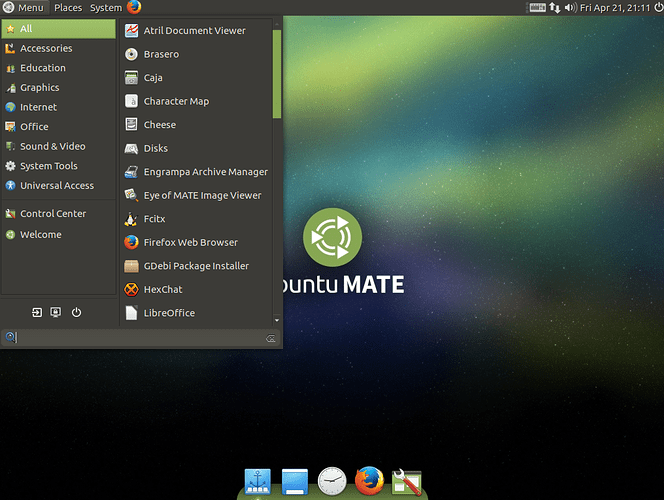
Task: Launch Disks utility
Action: [196, 148]
